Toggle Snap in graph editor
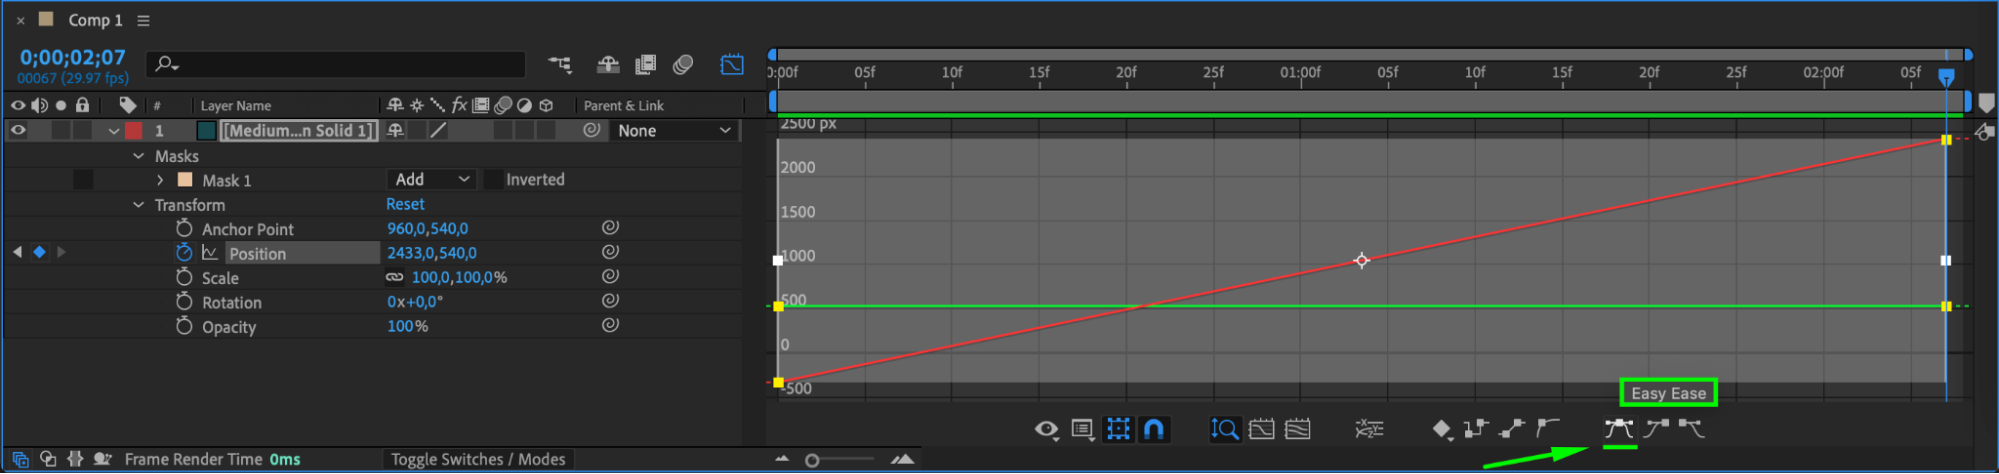The width and height of the screenshot is (1999, 474). point(1154,429)
